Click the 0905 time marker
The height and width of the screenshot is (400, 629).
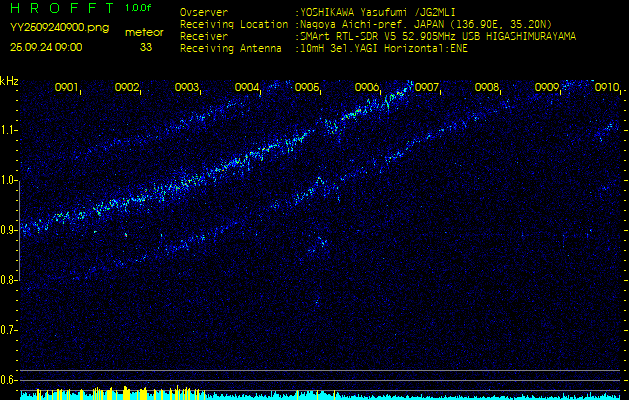[306, 87]
